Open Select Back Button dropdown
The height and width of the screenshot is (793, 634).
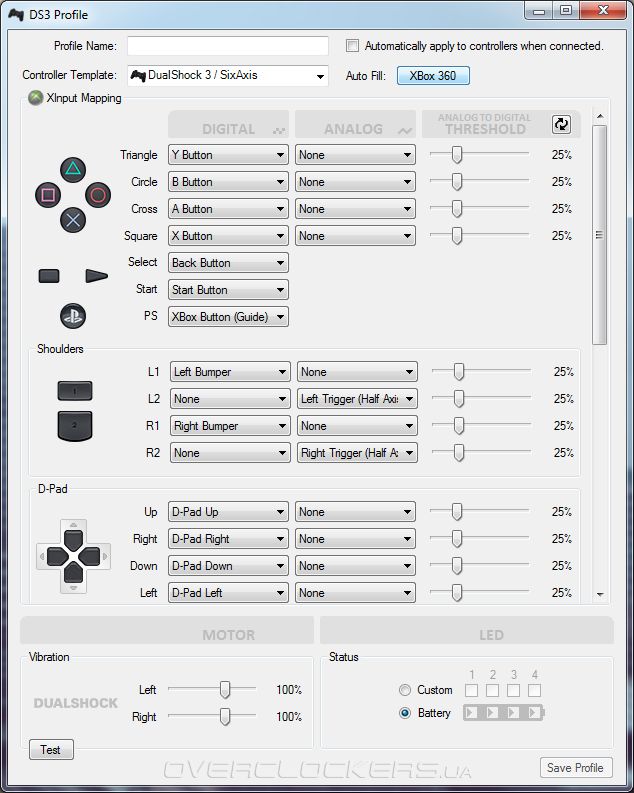pyautogui.click(x=229, y=262)
